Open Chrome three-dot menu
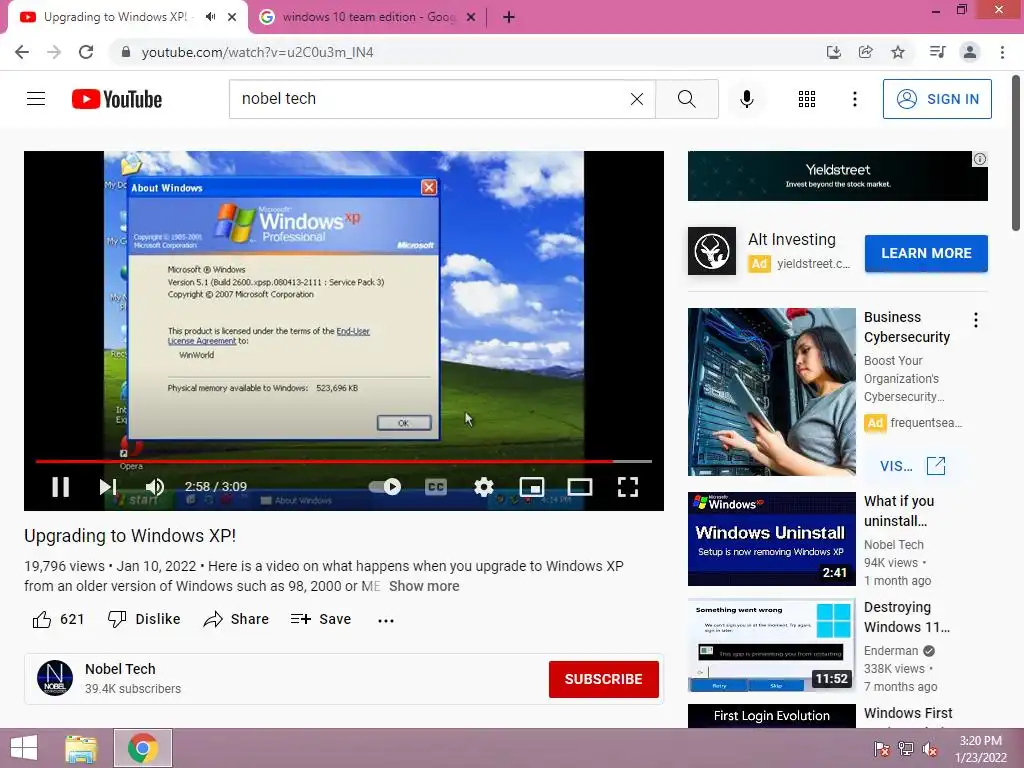This screenshot has height=768, width=1024. (1002, 52)
